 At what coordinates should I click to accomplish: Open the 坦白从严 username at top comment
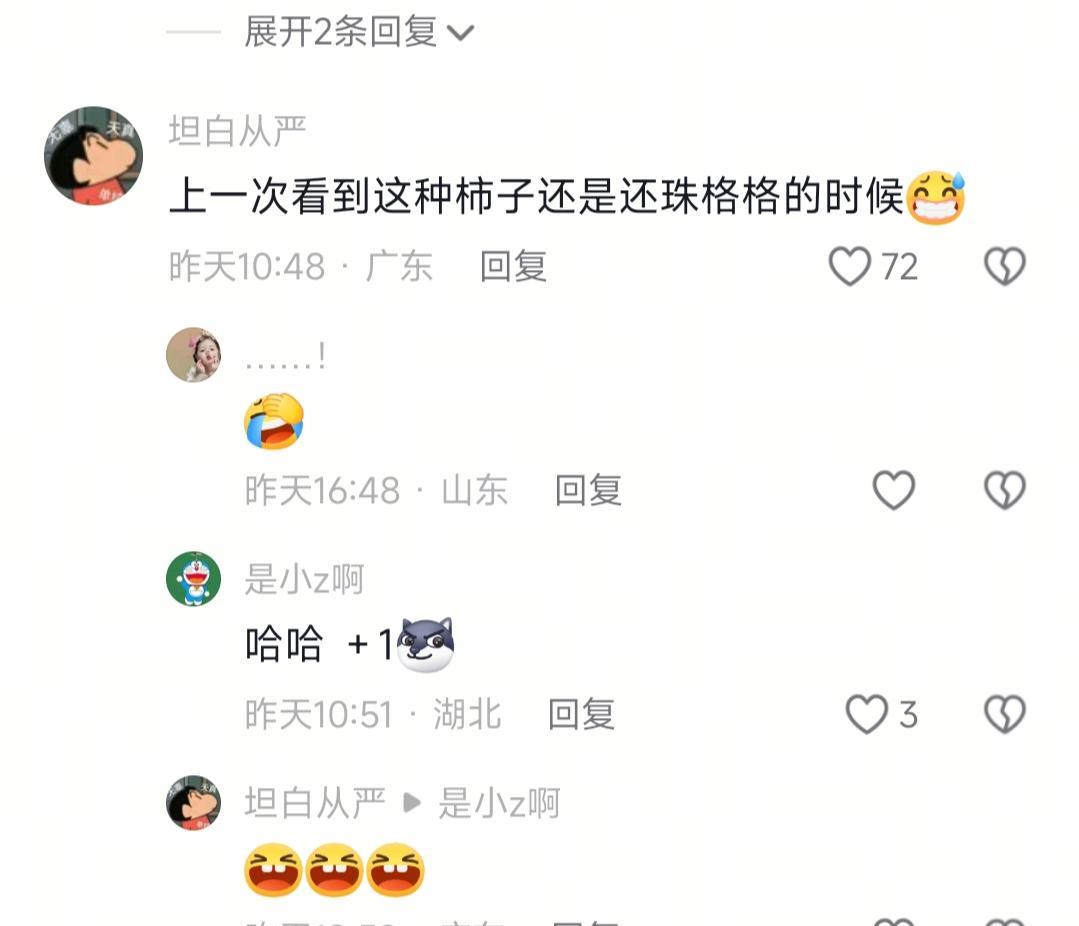tap(237, 131)
